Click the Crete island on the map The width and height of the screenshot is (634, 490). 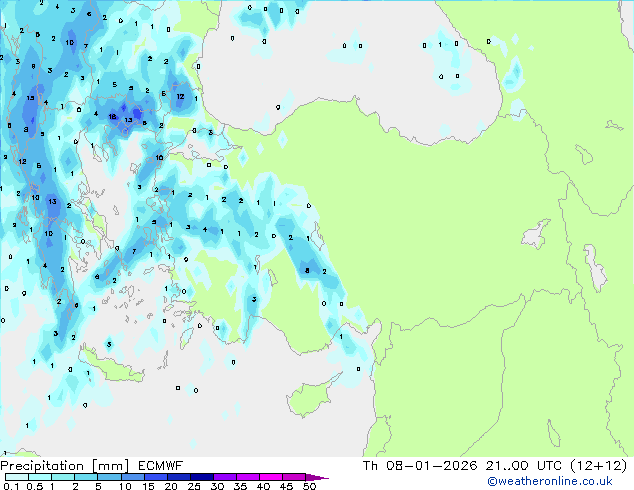tap(110, 366)
